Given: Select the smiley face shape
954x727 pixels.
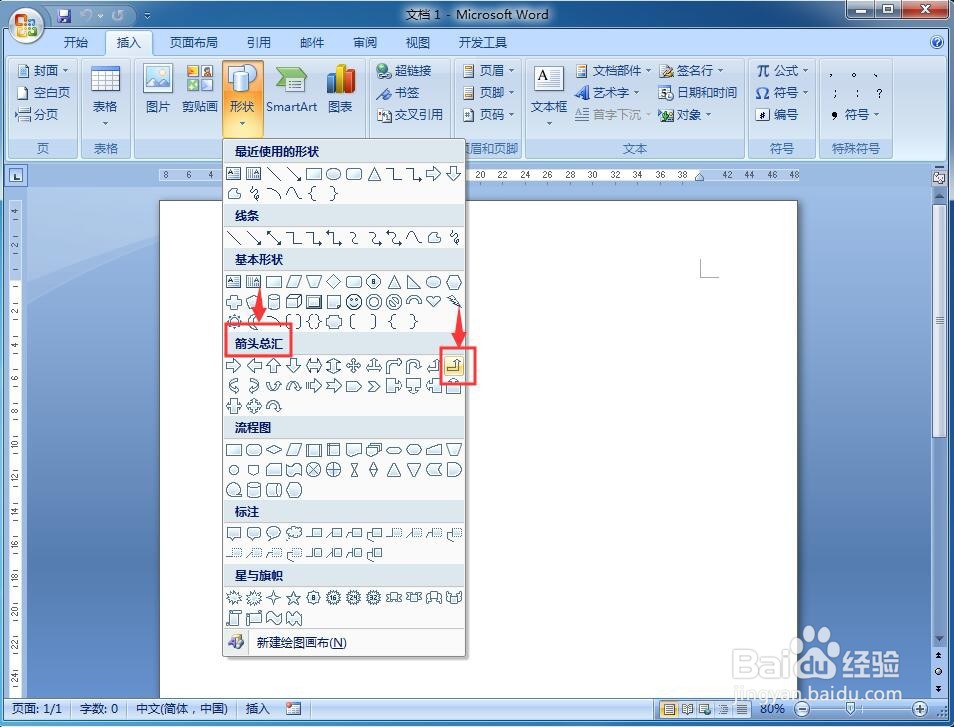Looking at the screenshot, I should pyautogui.click(x=353, y=302).
